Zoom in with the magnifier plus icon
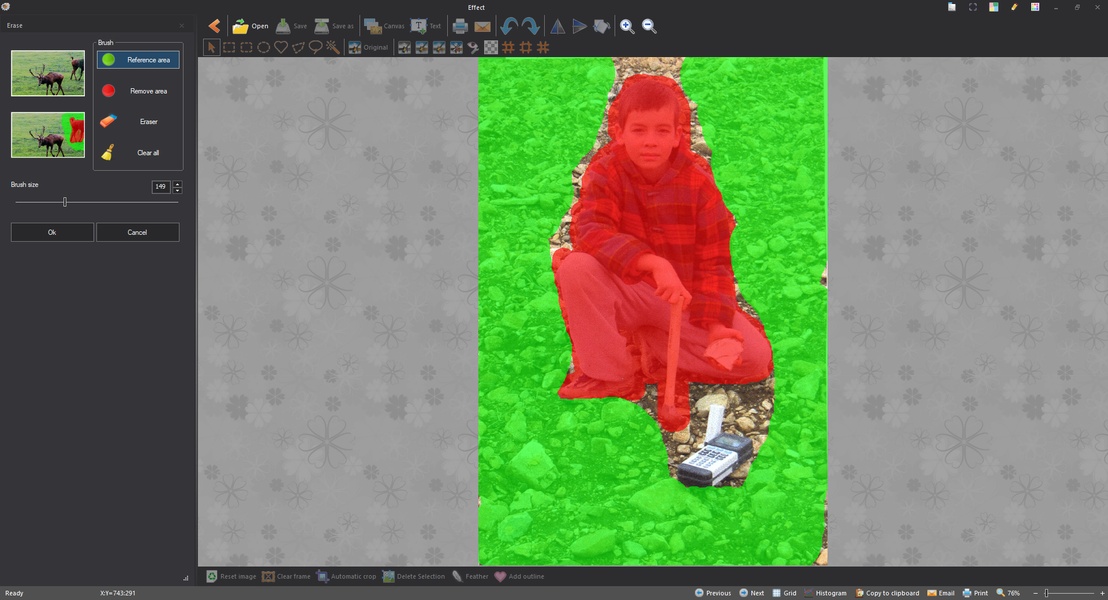This screenshot has width=1108, height=600. coord(627,26)
